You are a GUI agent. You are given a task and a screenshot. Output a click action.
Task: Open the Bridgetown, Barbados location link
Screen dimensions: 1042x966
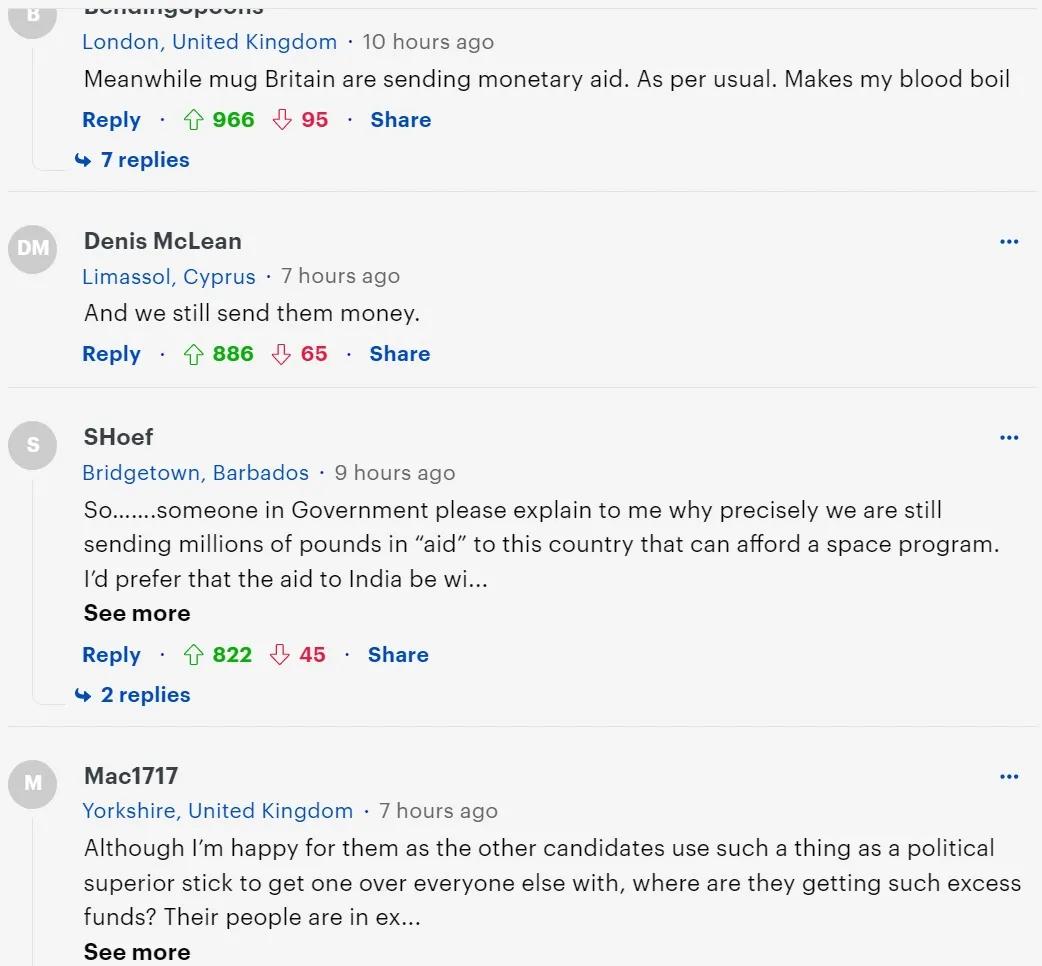point(195,472)
